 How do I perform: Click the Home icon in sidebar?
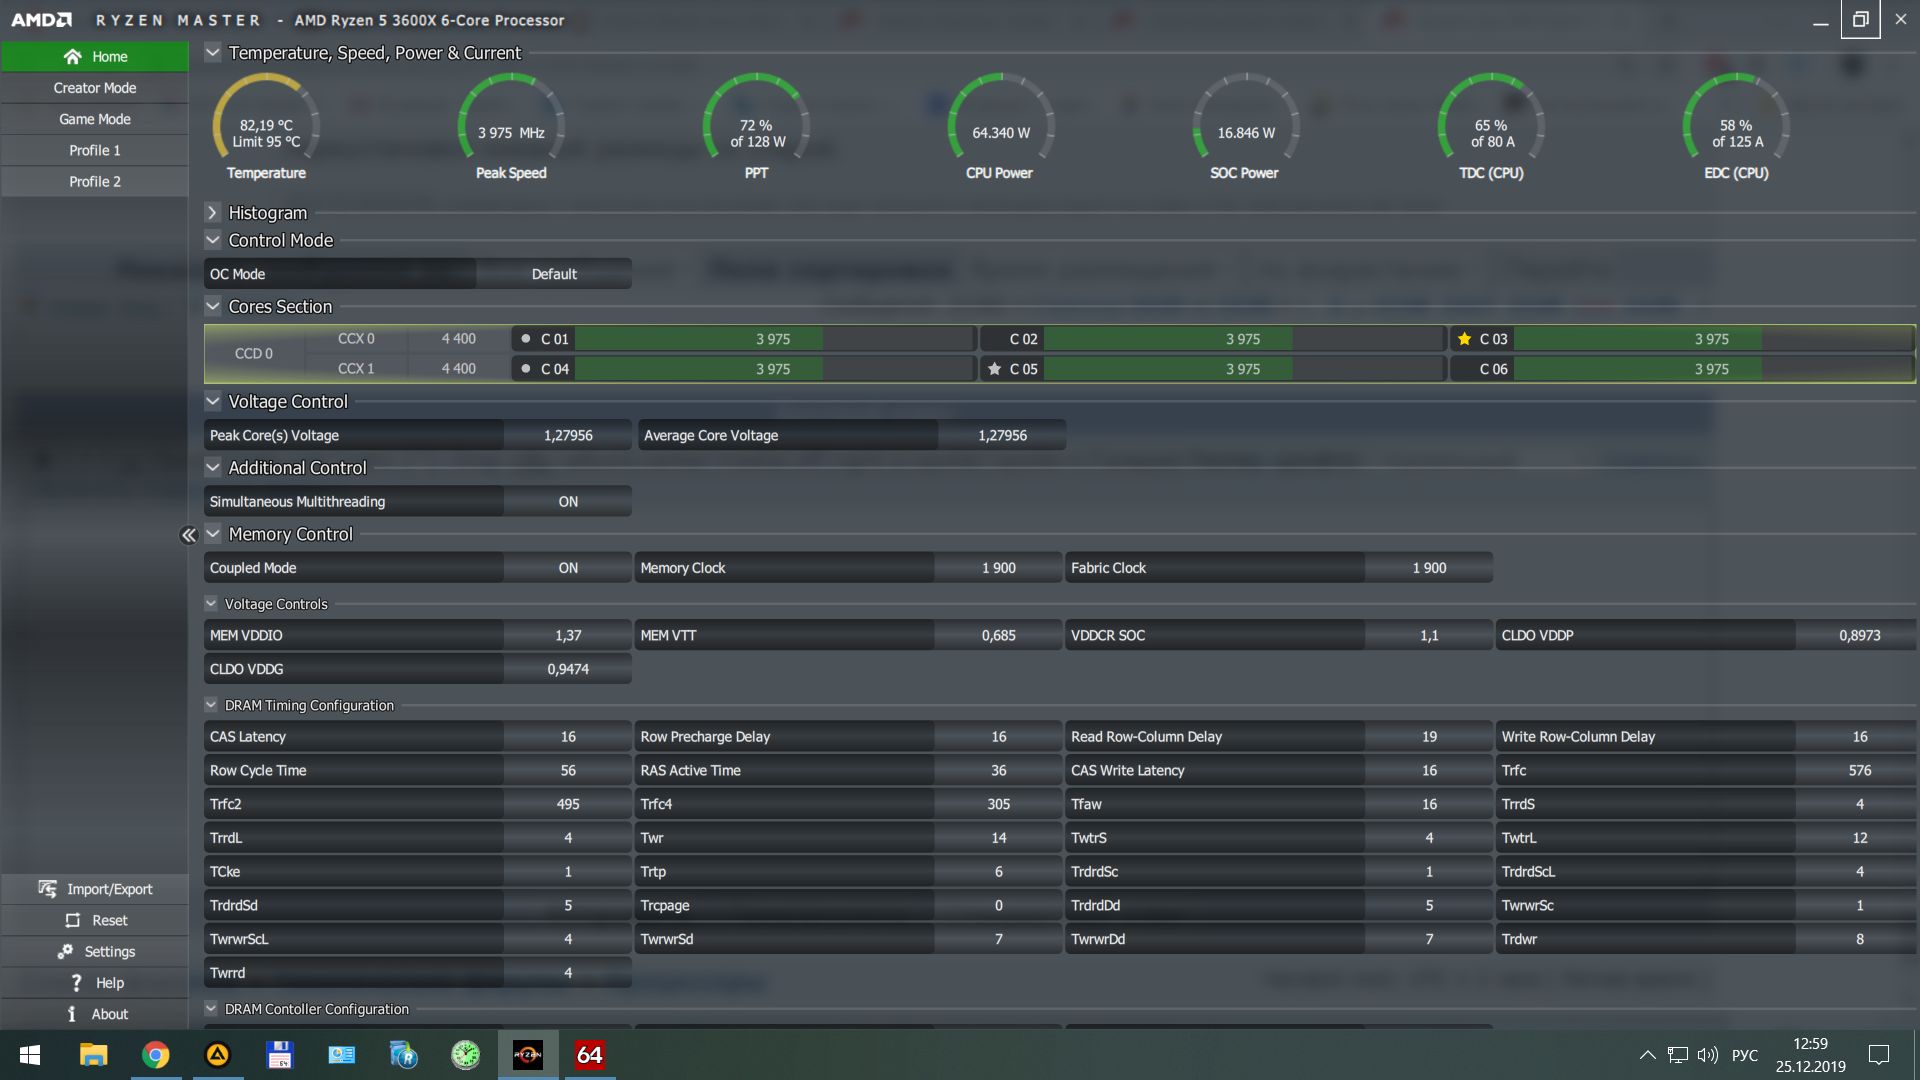pos(72,57)
